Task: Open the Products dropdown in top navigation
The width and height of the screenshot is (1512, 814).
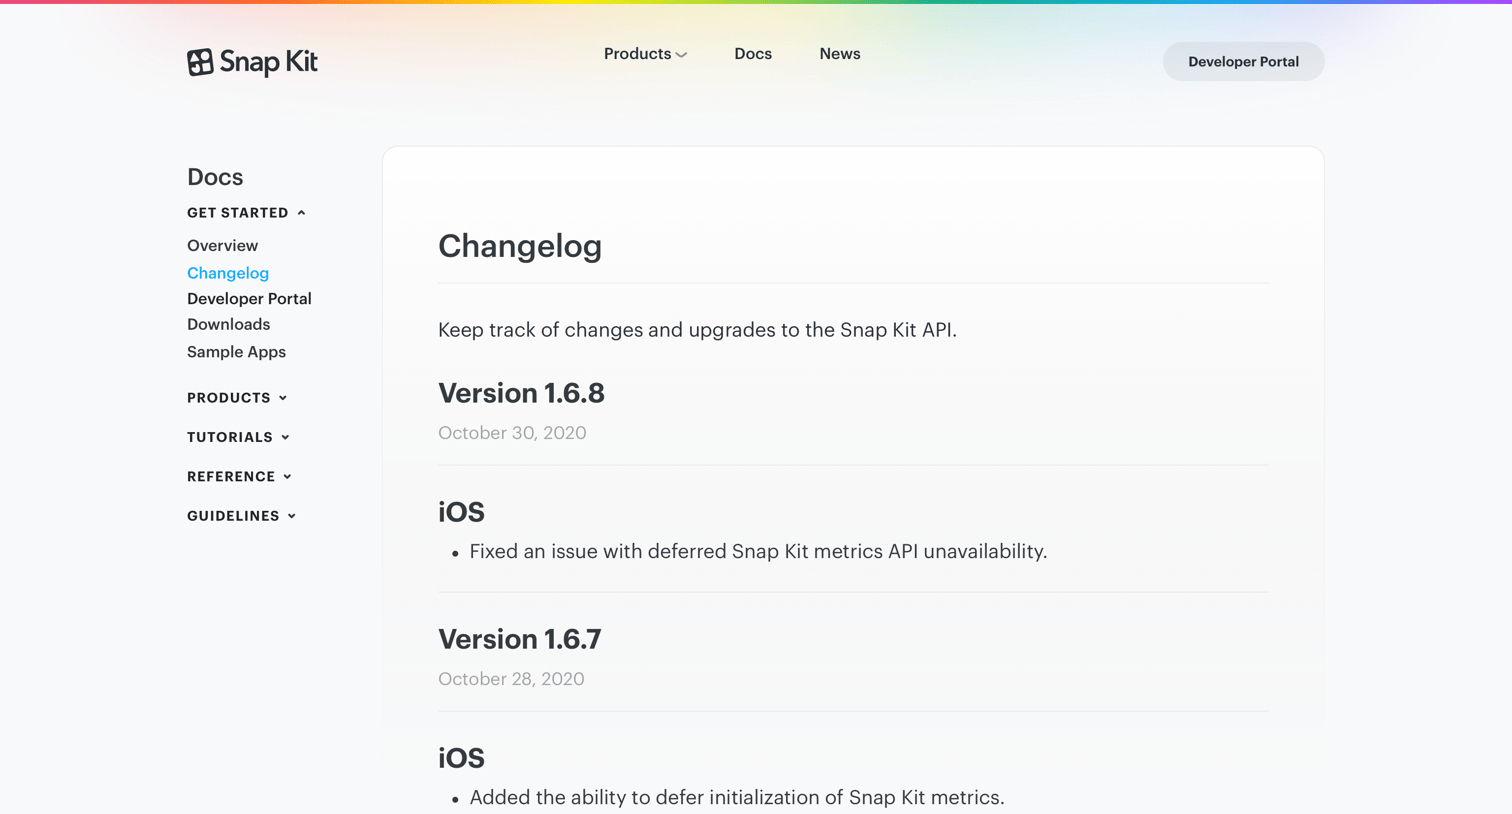Action: 645,54
